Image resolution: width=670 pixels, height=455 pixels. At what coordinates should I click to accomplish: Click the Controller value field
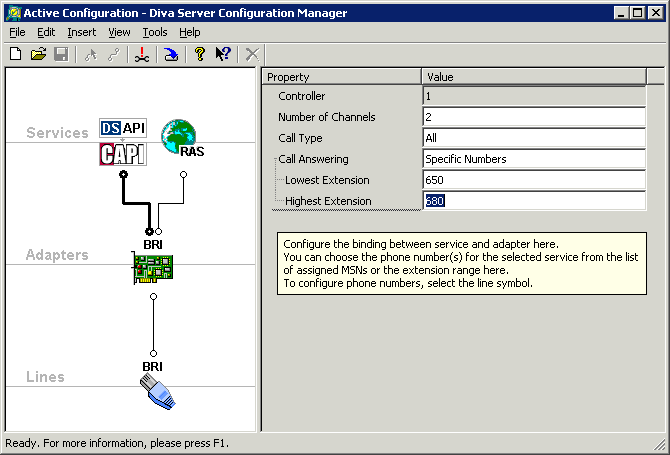point(534,96)
